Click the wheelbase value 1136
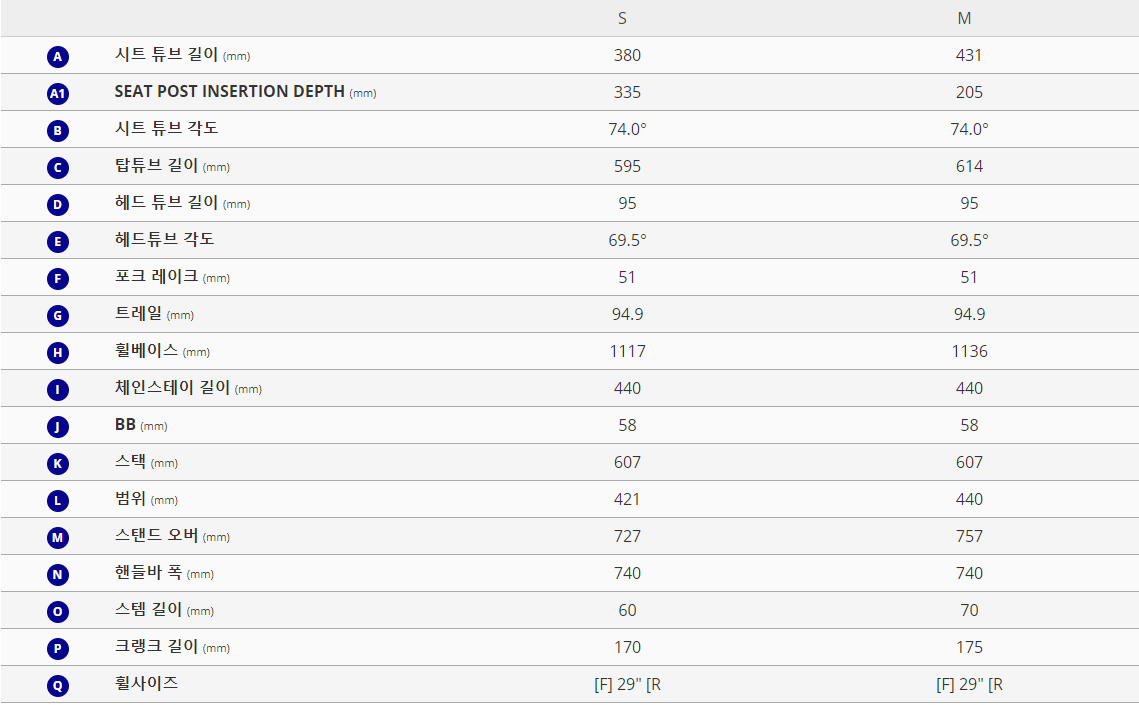1139x705 pixels. [969, 351]
